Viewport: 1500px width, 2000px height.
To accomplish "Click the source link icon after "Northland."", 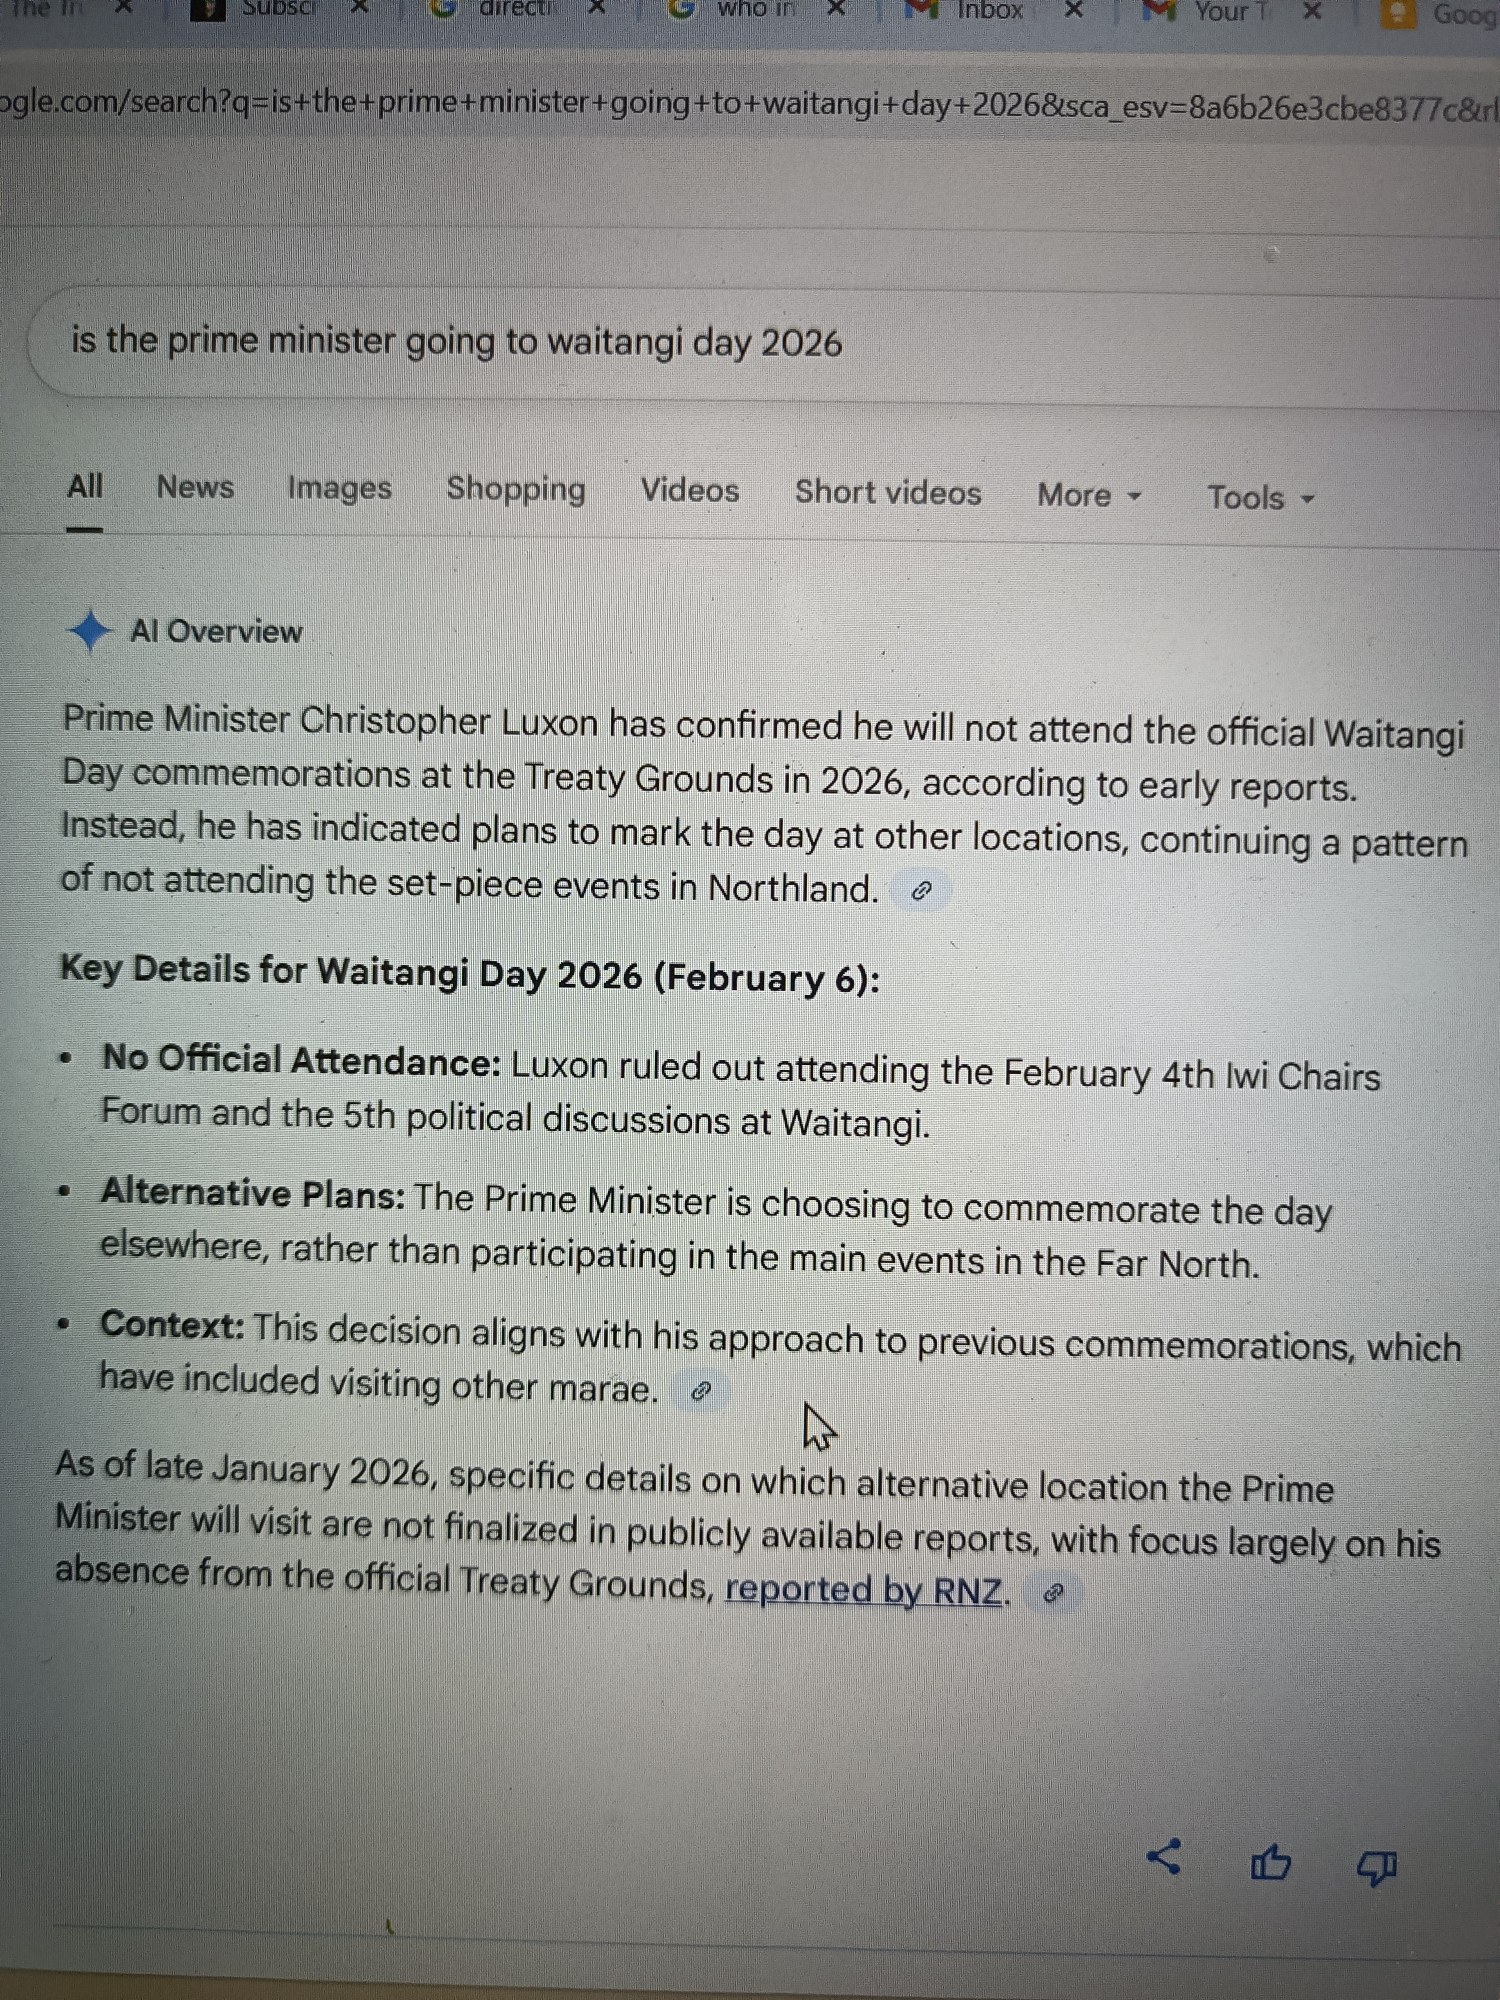I will (922, 890).
